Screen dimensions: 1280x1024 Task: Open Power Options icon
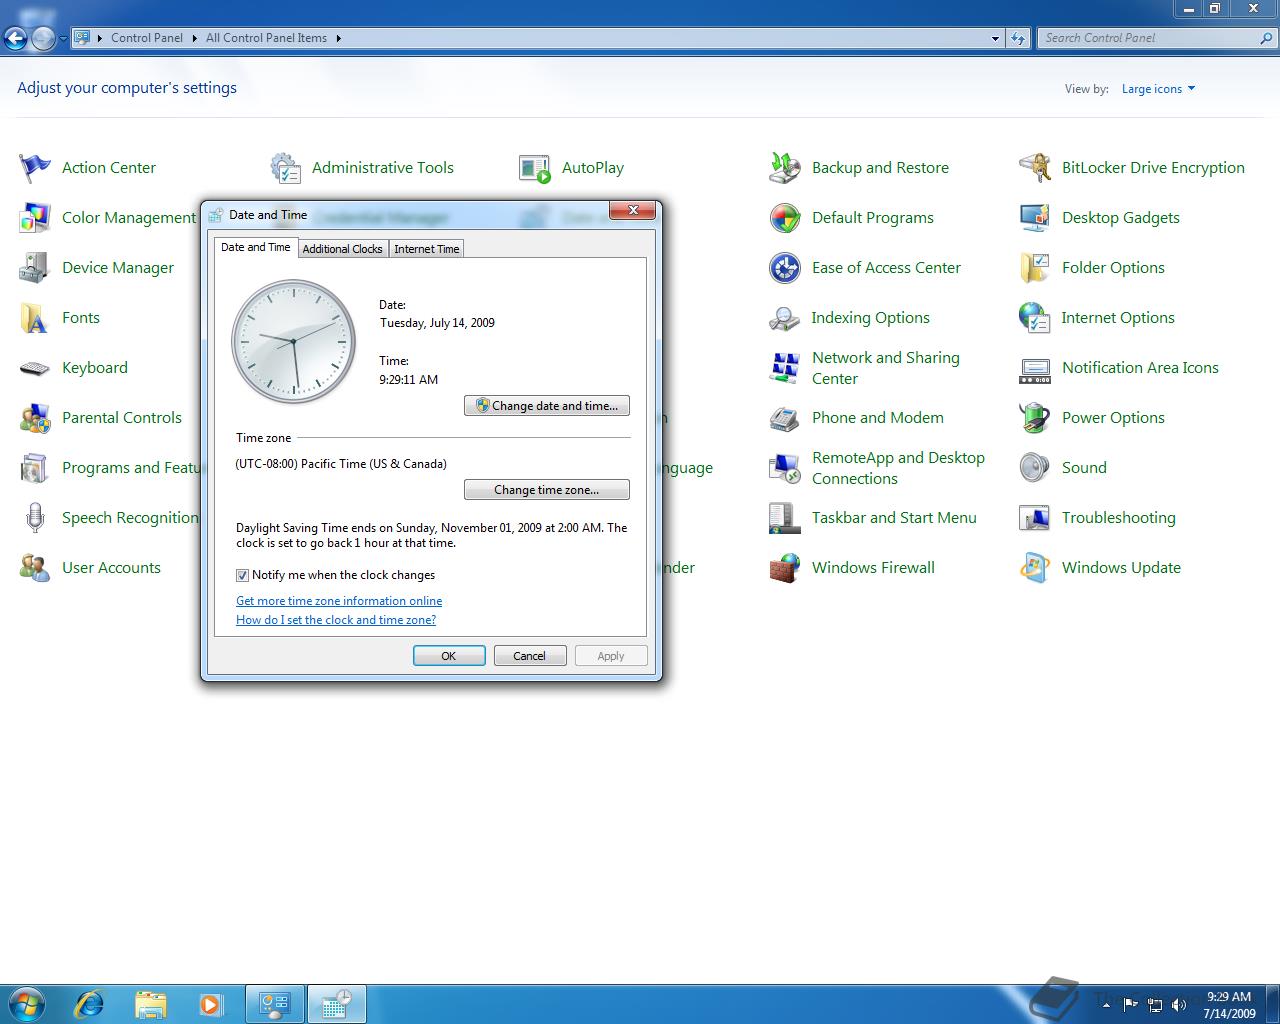1035,417
